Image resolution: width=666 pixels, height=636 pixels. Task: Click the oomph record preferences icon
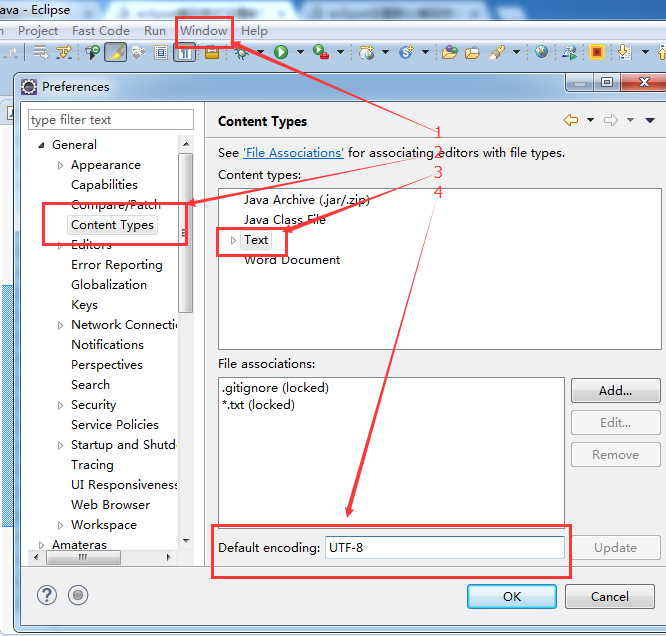click(x=78, y=595)
